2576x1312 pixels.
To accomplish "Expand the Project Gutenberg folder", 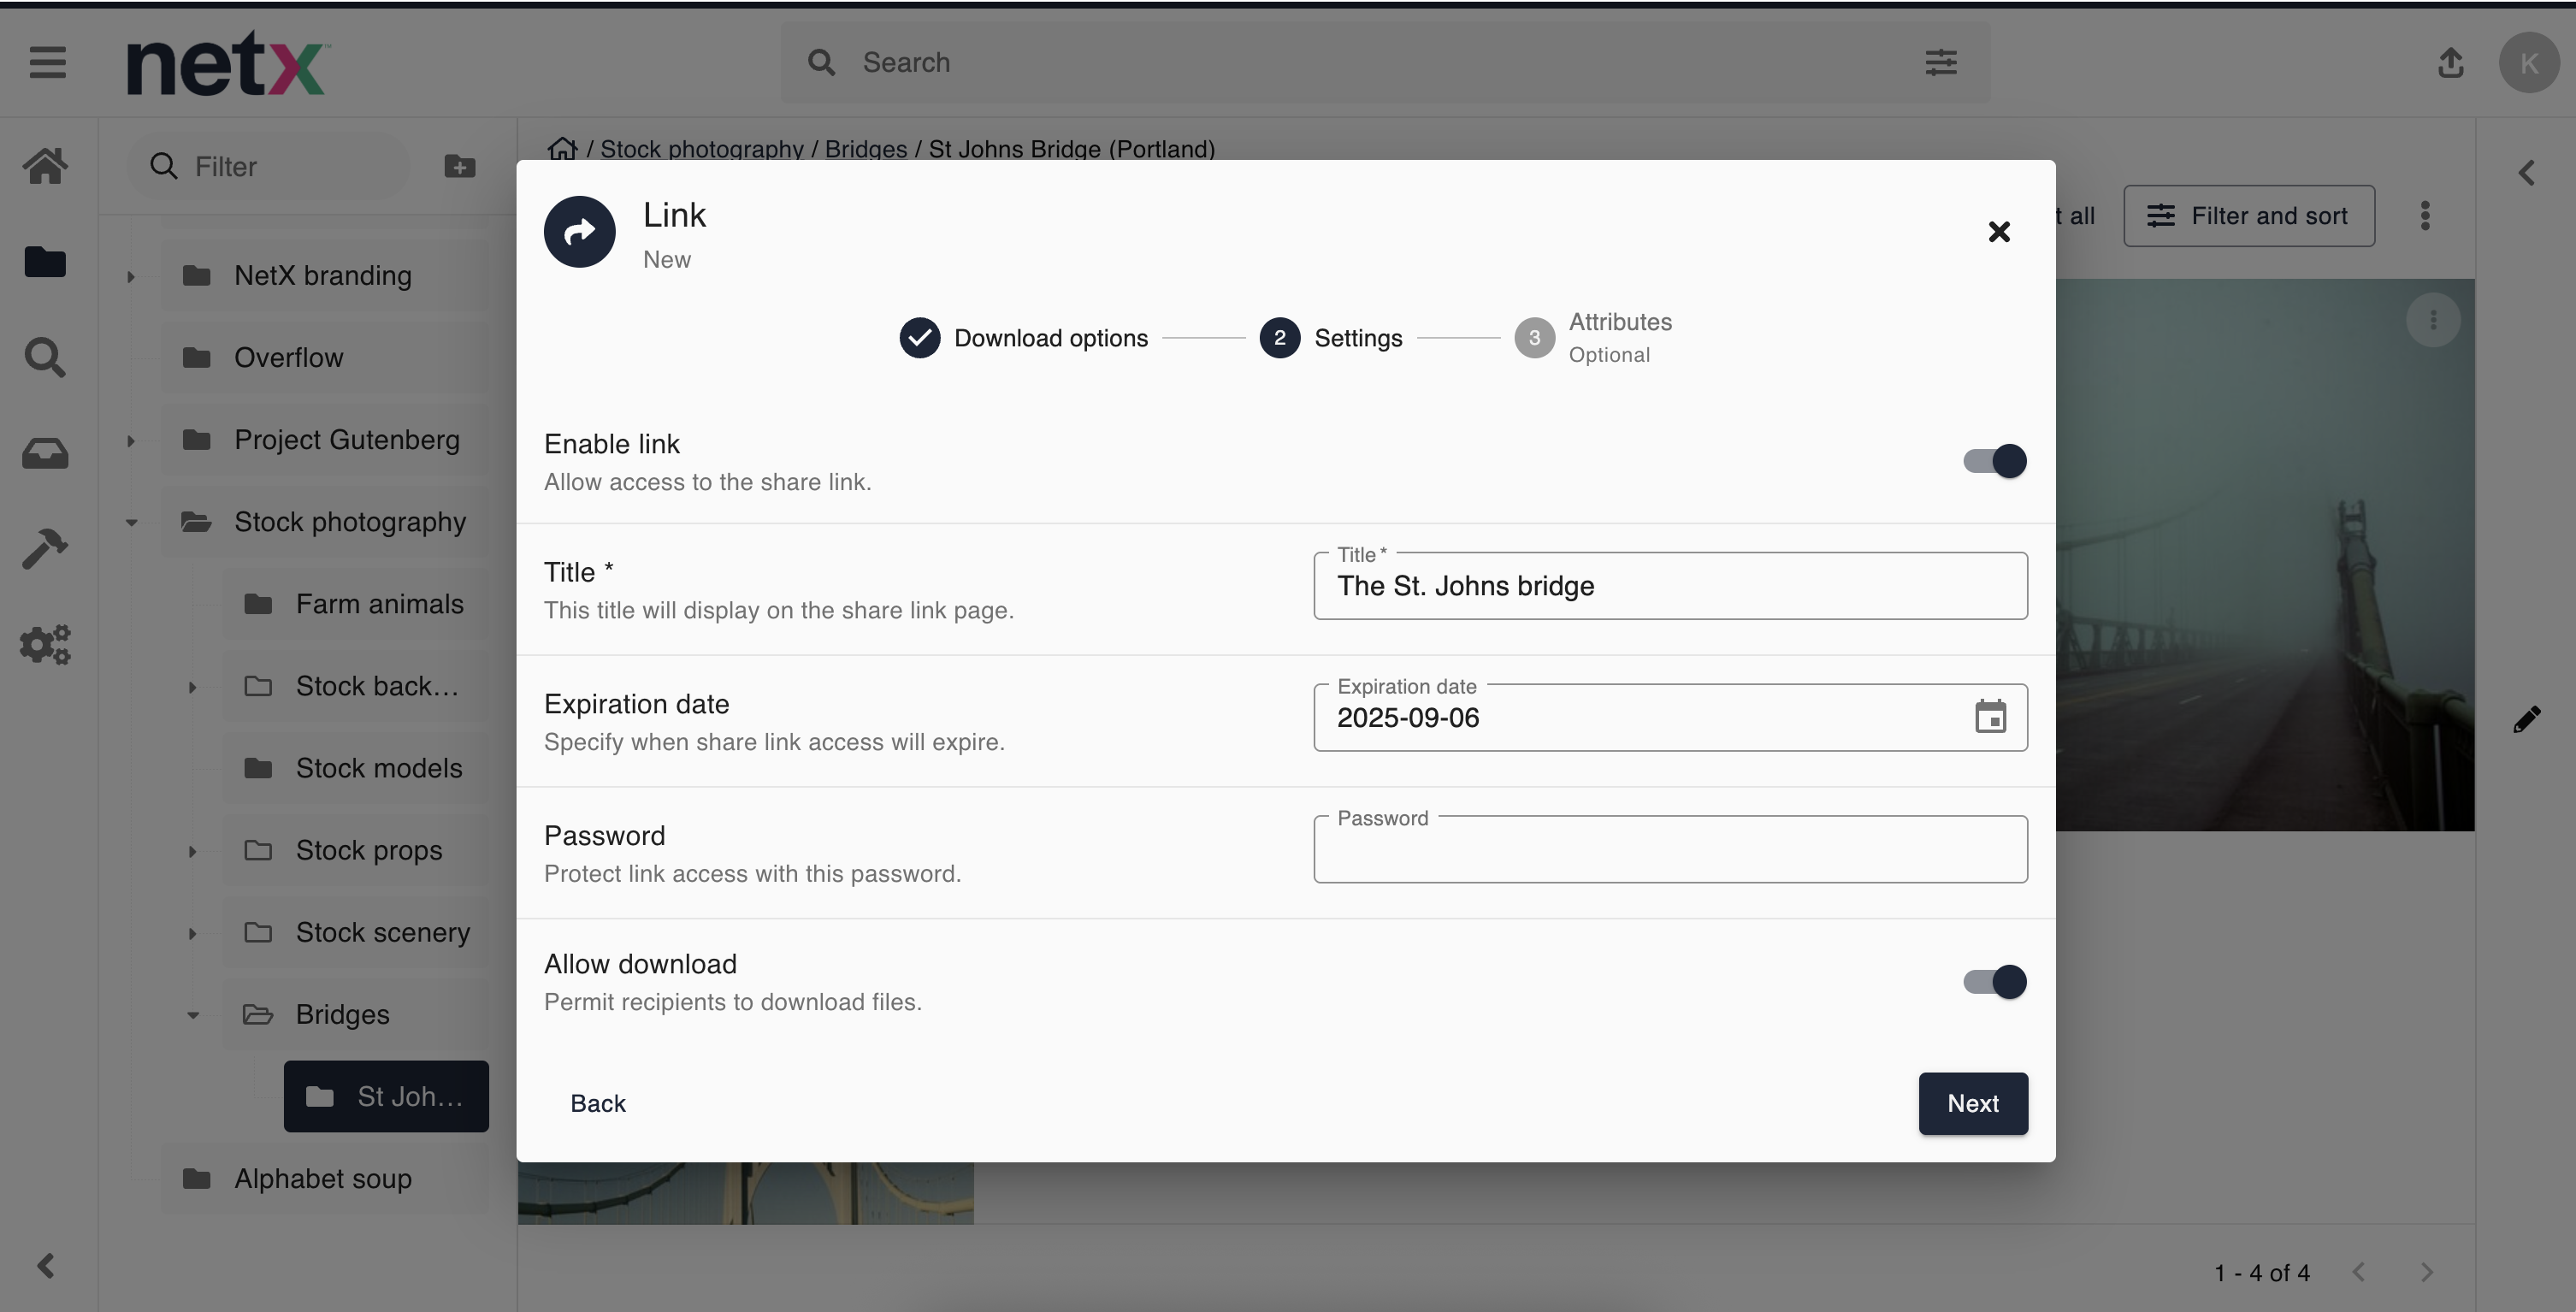I will coord(131,440).
